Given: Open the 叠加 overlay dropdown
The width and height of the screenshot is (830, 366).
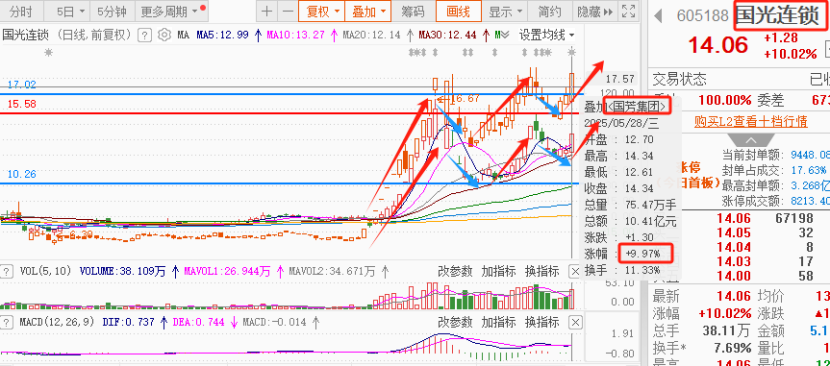Looking at the screenshot, I should tap(368, 11).
